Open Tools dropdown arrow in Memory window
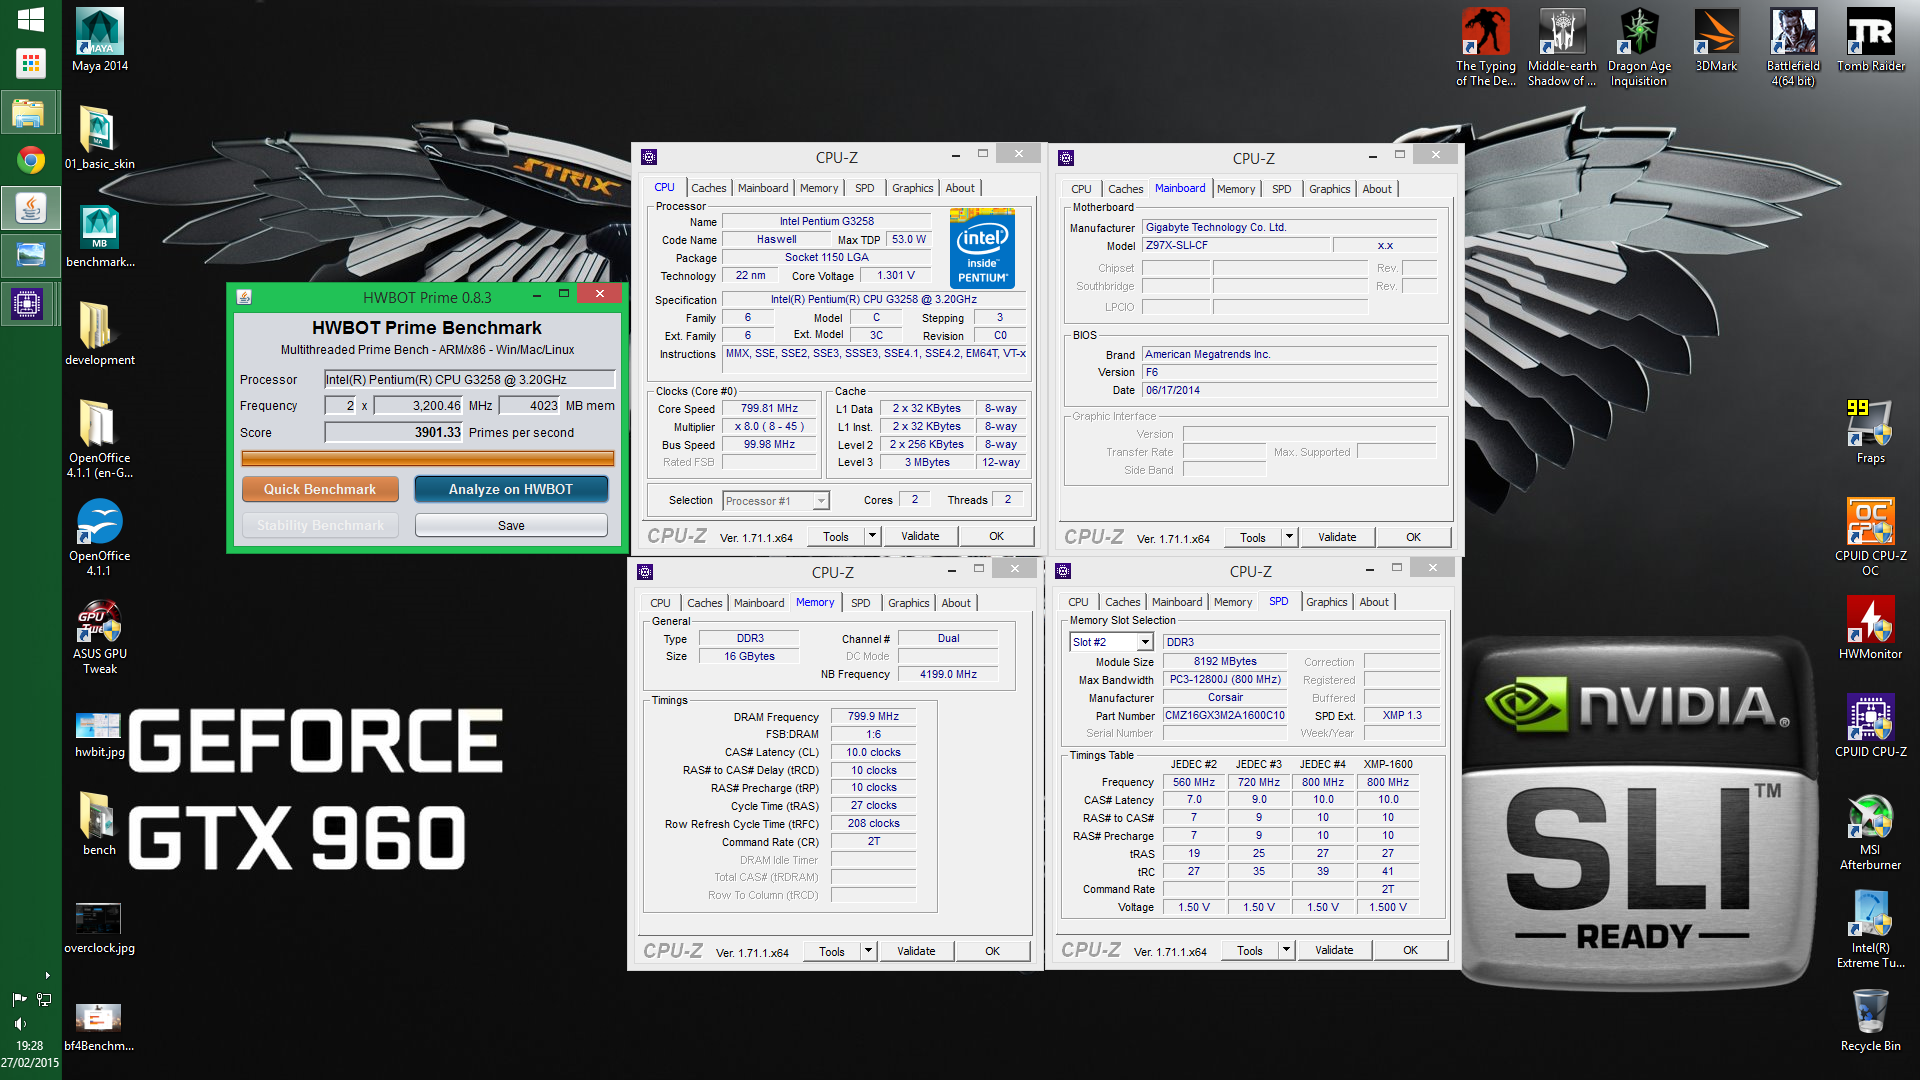This screenshot has width=1920, height=1080. pos(868,951)
